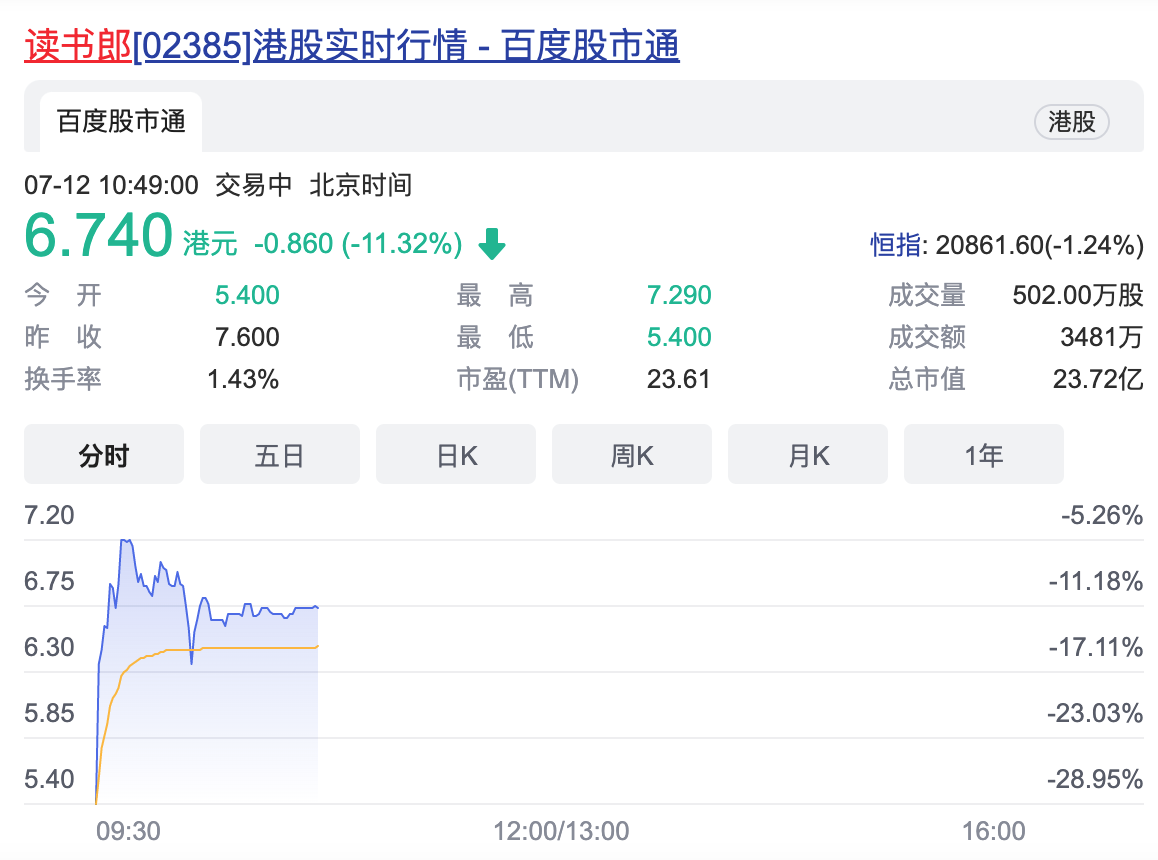Click the 最低 value 5.400
1158x860 pixels.
pos(679,338)
